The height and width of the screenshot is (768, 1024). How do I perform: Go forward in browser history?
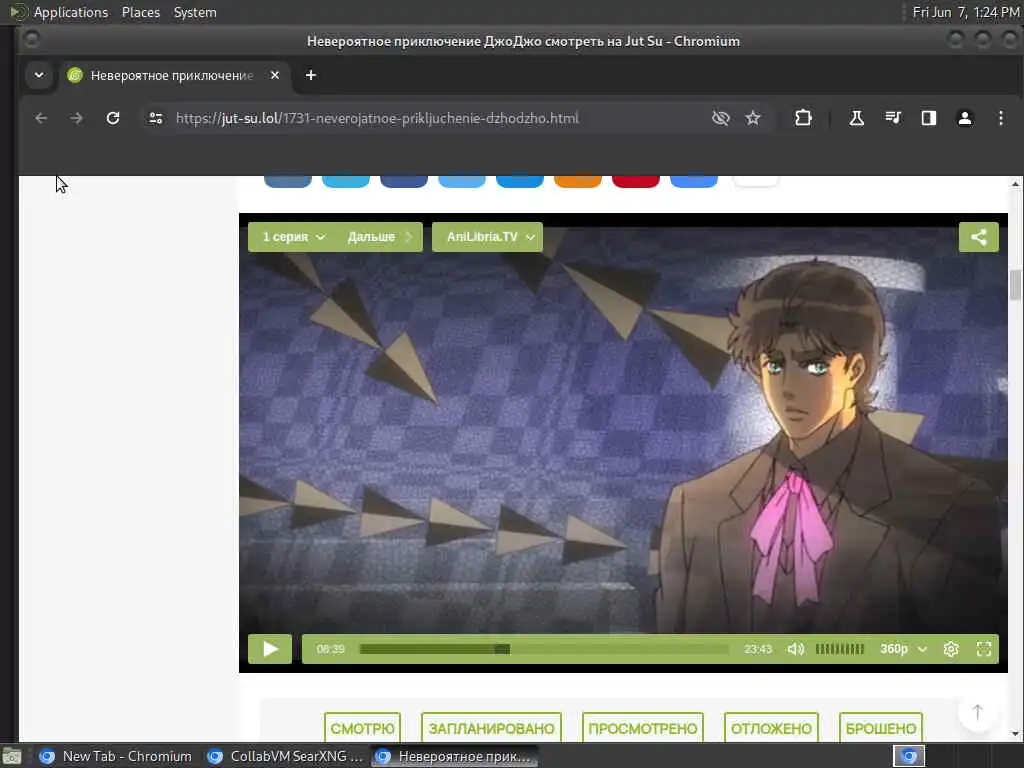coord(76,118)
